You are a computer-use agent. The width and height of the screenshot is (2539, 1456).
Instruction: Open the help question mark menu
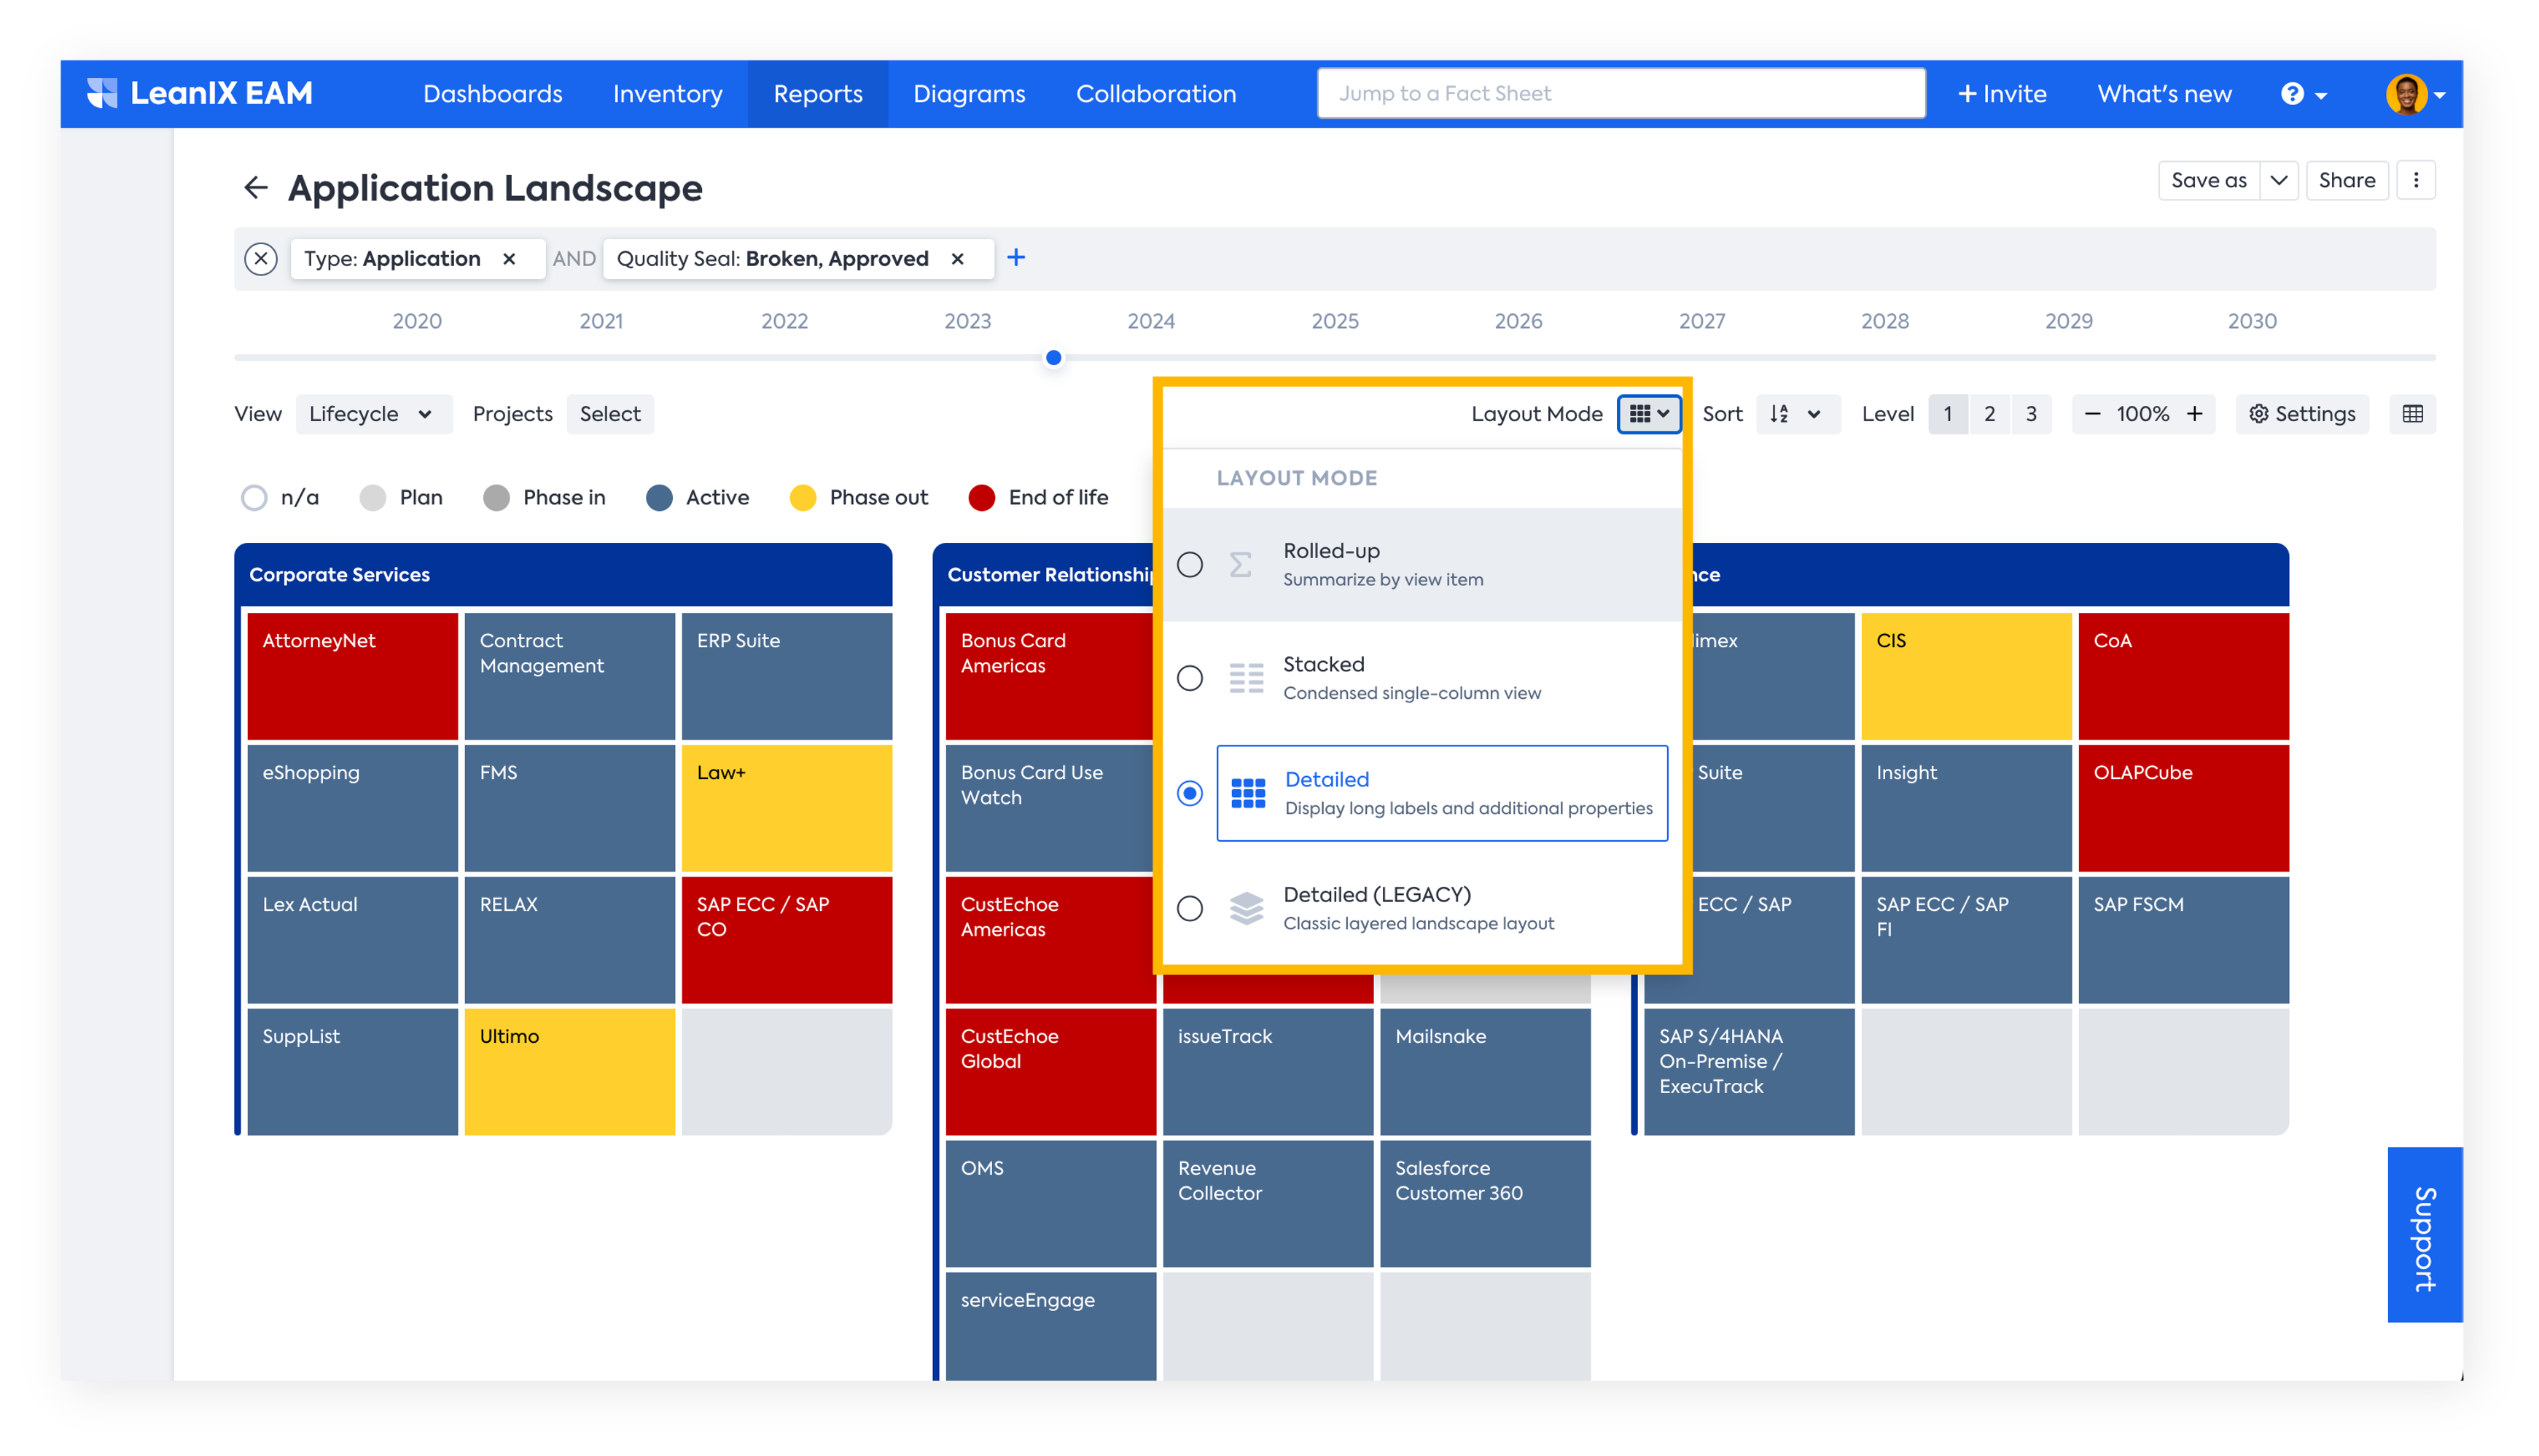(x=2303, y=93)
